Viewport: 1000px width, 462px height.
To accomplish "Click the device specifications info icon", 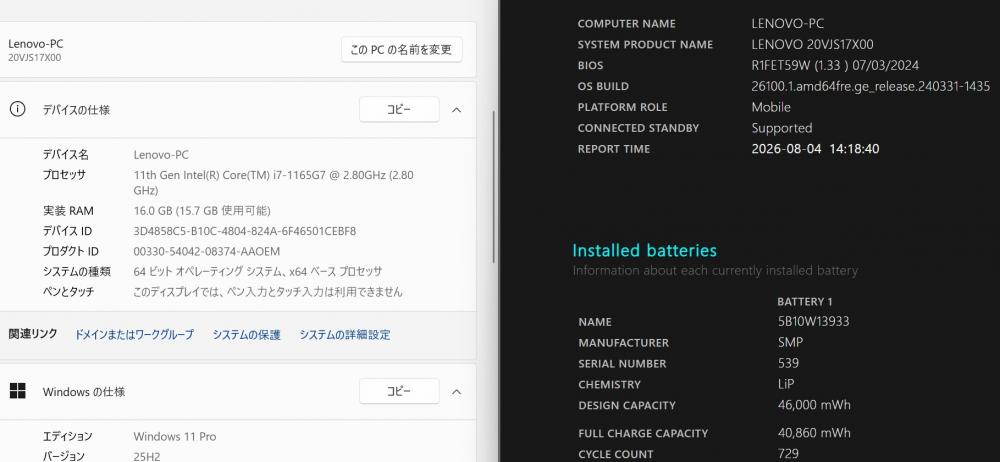I will [x=17, y=109].
